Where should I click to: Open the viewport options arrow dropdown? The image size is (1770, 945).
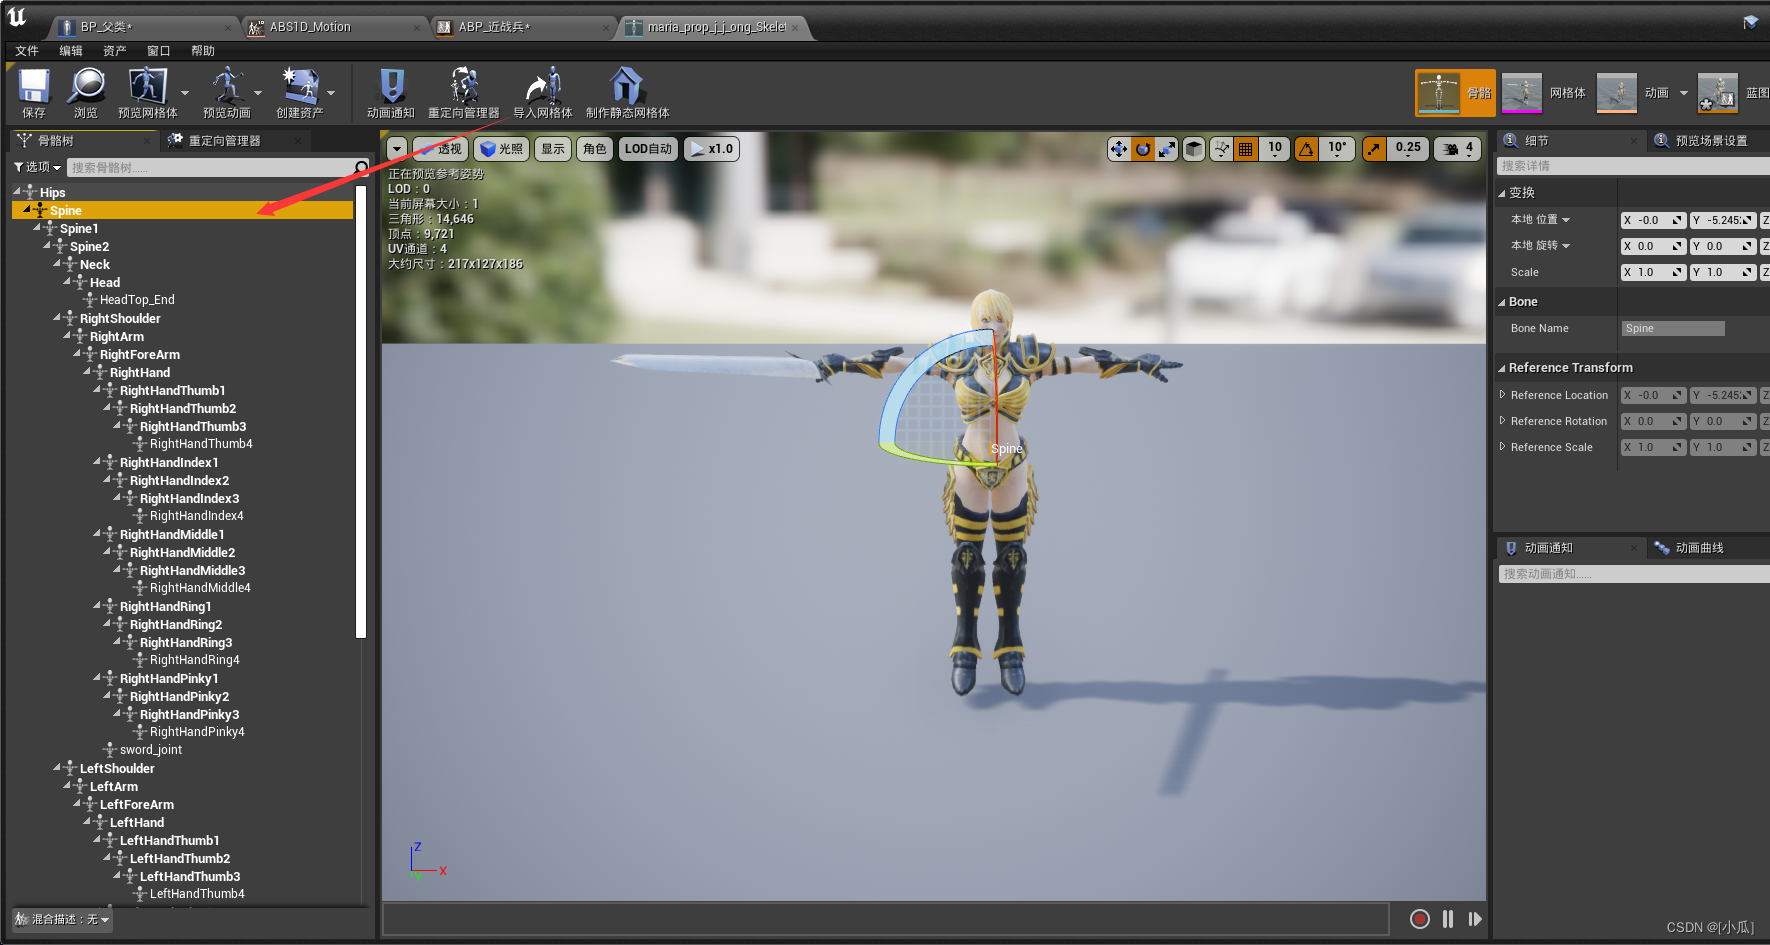tap(397, 149)
